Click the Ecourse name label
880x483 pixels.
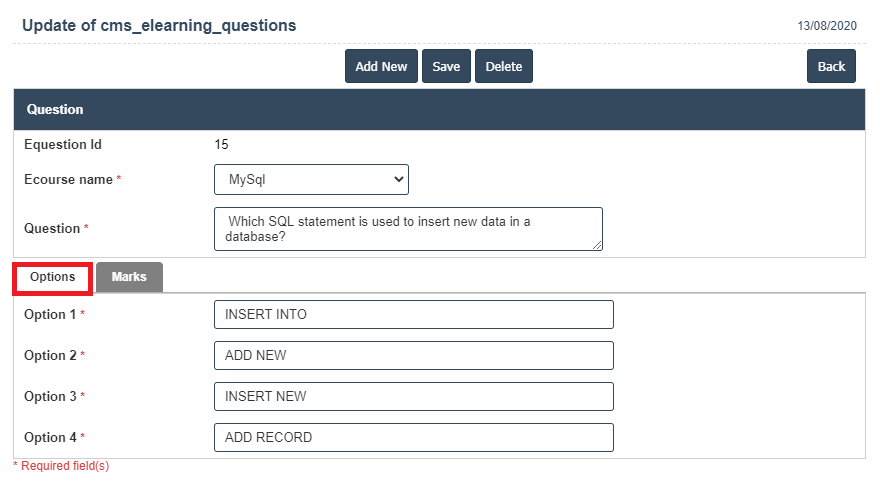point(68,180)
